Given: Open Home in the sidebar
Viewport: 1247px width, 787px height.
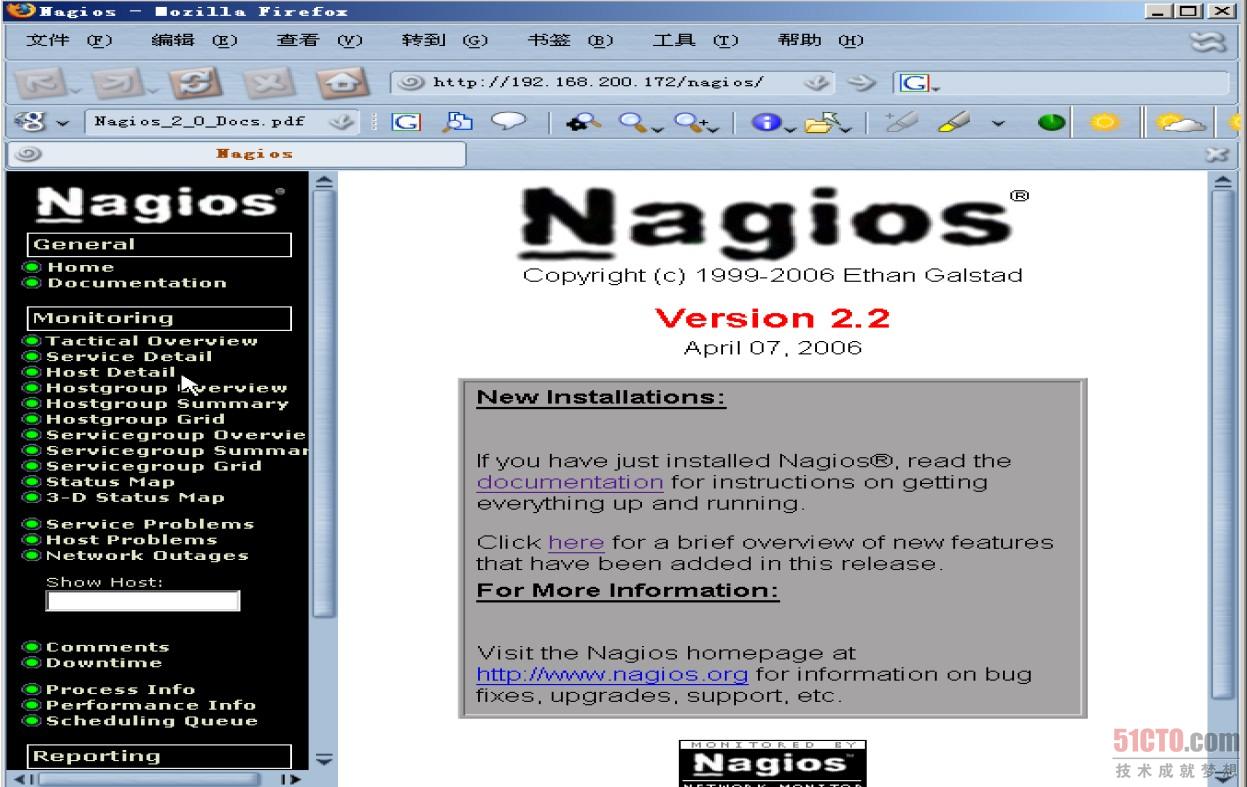Looking at the screenshot, I should (81, 267).
